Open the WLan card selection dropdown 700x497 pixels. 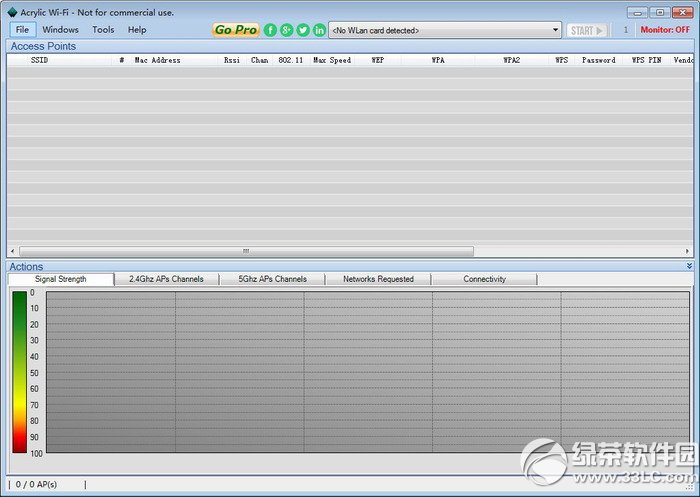[445, 30]
